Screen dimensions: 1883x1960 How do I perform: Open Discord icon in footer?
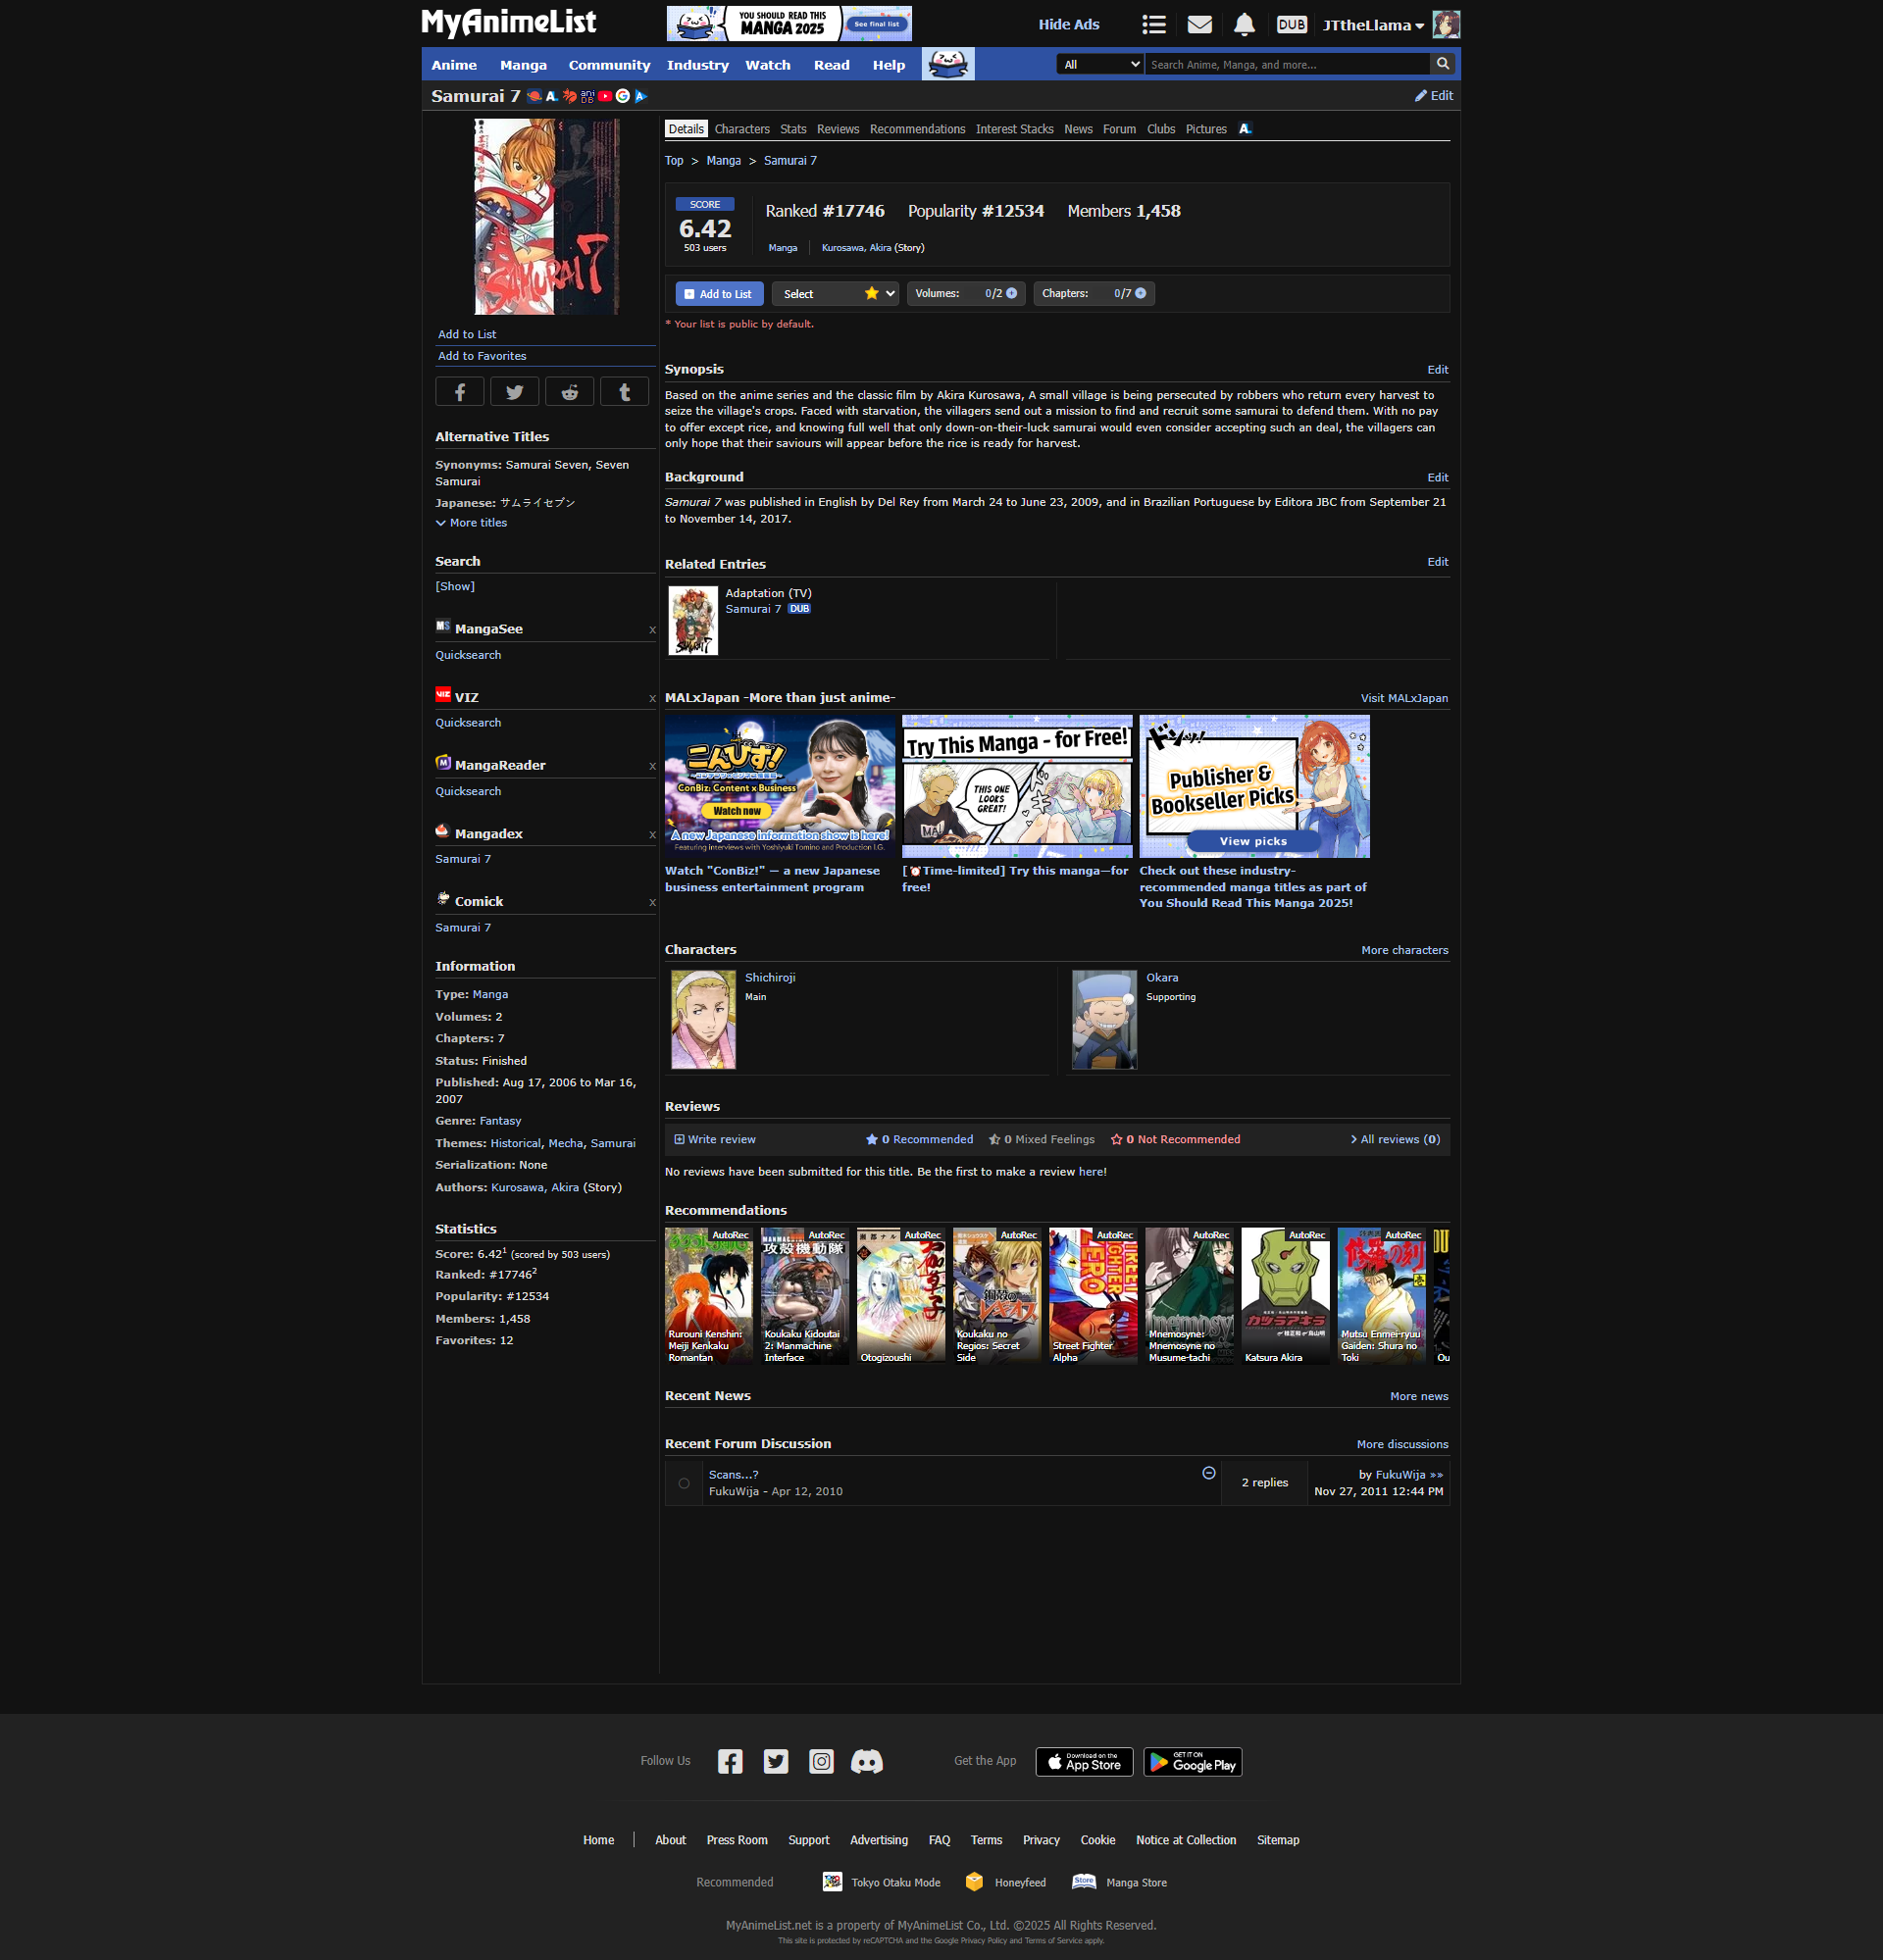click(x=866, y=1761)
